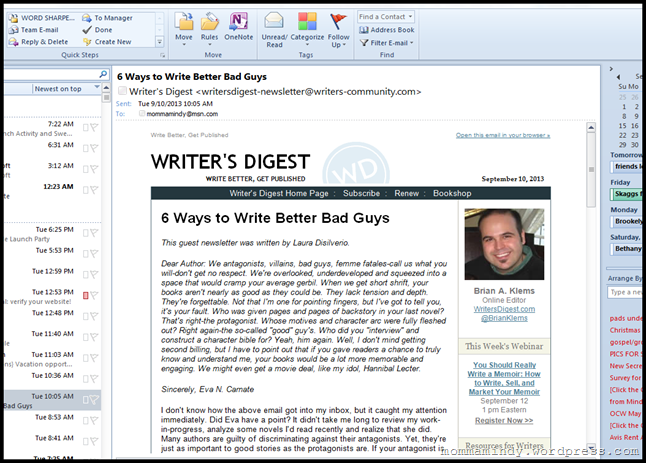Collapse the To-Do Bar chevron

[x=611, y=69]
